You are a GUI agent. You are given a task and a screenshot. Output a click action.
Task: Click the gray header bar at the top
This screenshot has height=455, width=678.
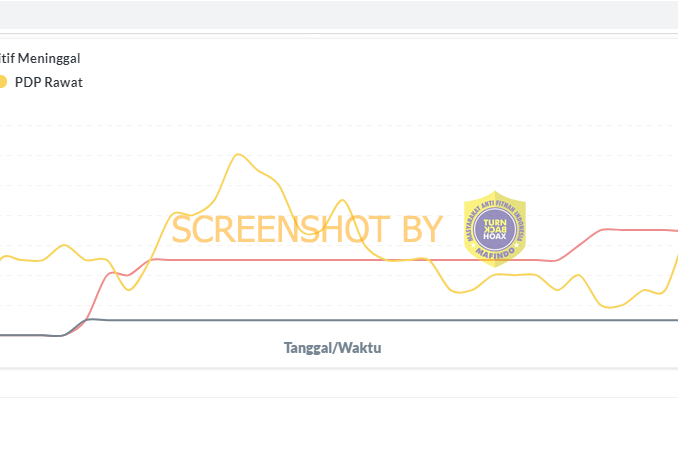pyautogui.click(x=339, y=14)
